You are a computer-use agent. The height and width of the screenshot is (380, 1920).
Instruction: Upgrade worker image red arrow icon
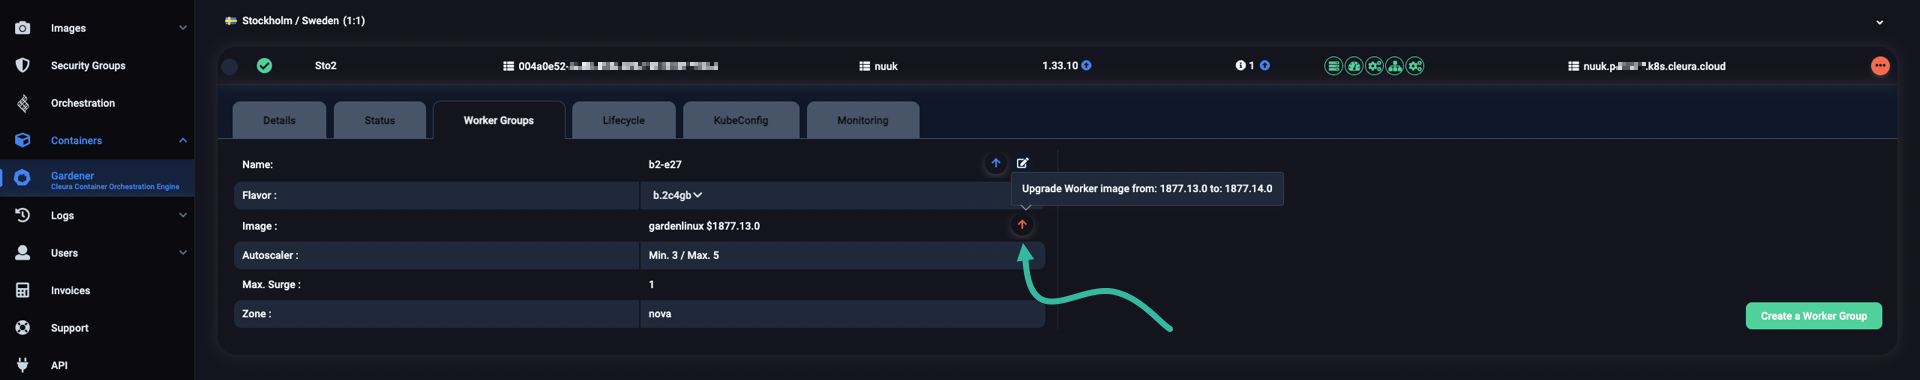tap(1022, 225)
